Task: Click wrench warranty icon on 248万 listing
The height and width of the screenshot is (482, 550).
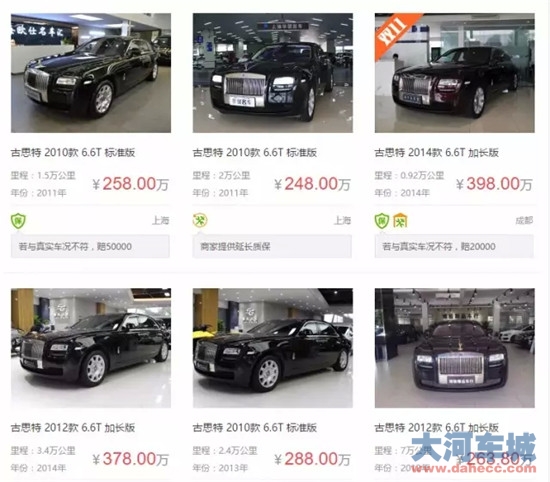Action: [200, 221]
